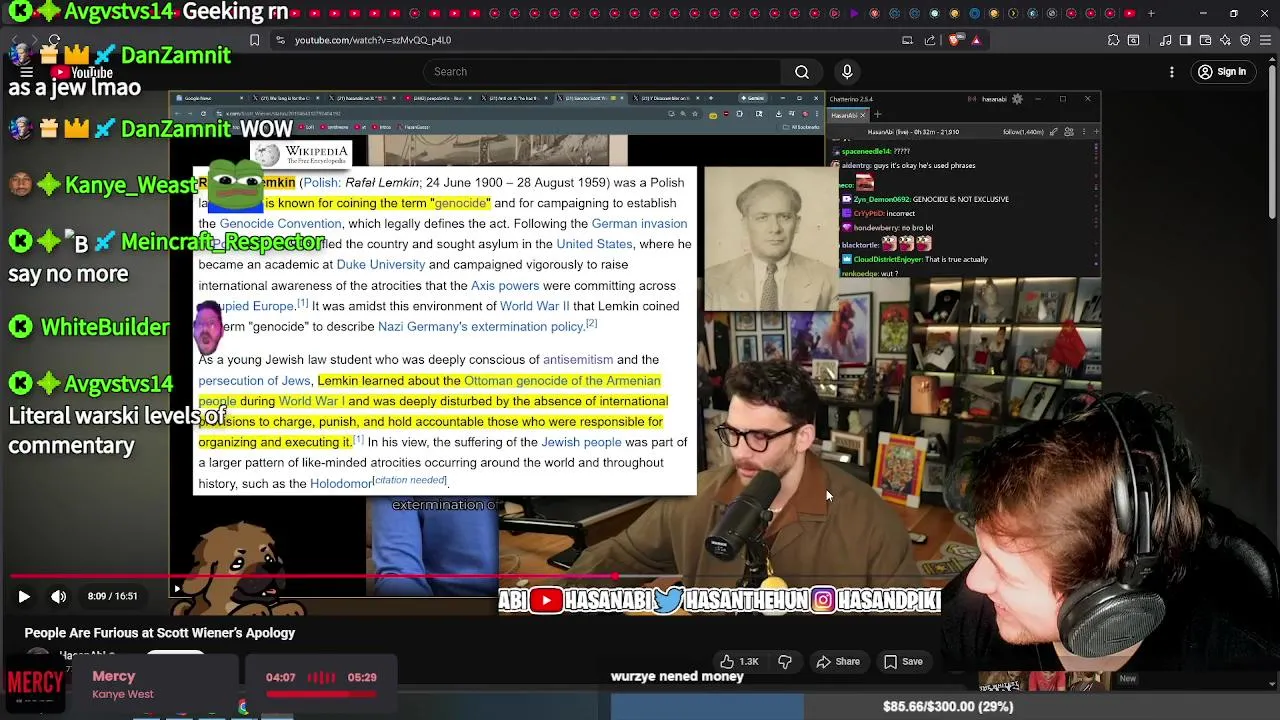Like the video with 1.3K likes
This screenshot has height=720, width=1280.
pos(739,661)
